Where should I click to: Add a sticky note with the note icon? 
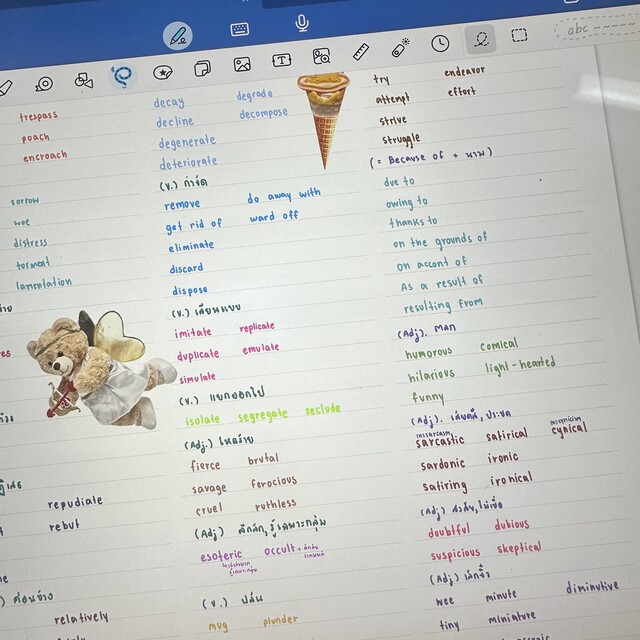click(x=202, y=68)
